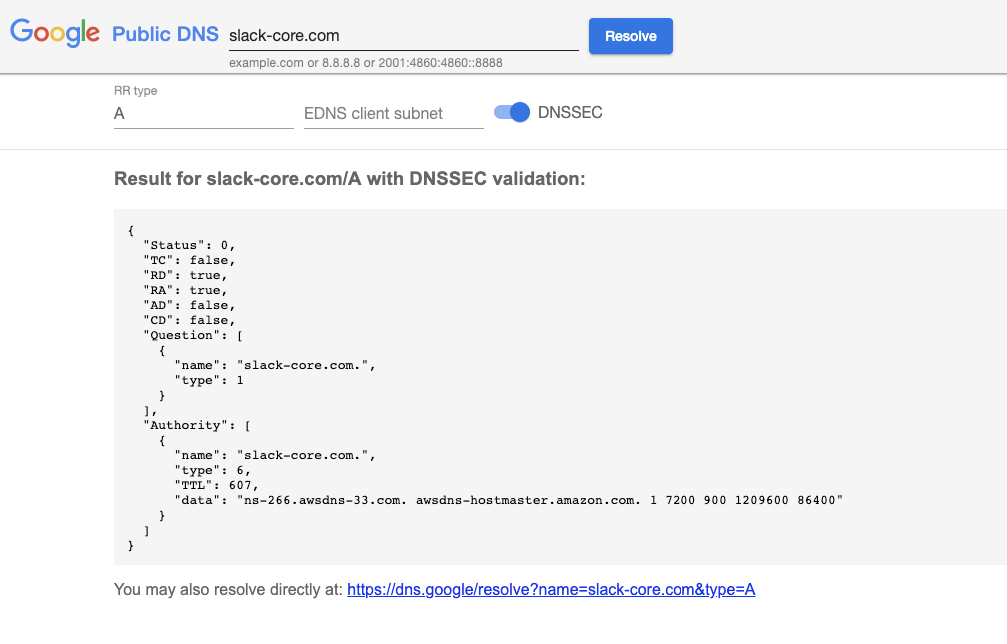Click the "Authority": [ line
Screen dimensions: 1007x644
click(197, 425)
